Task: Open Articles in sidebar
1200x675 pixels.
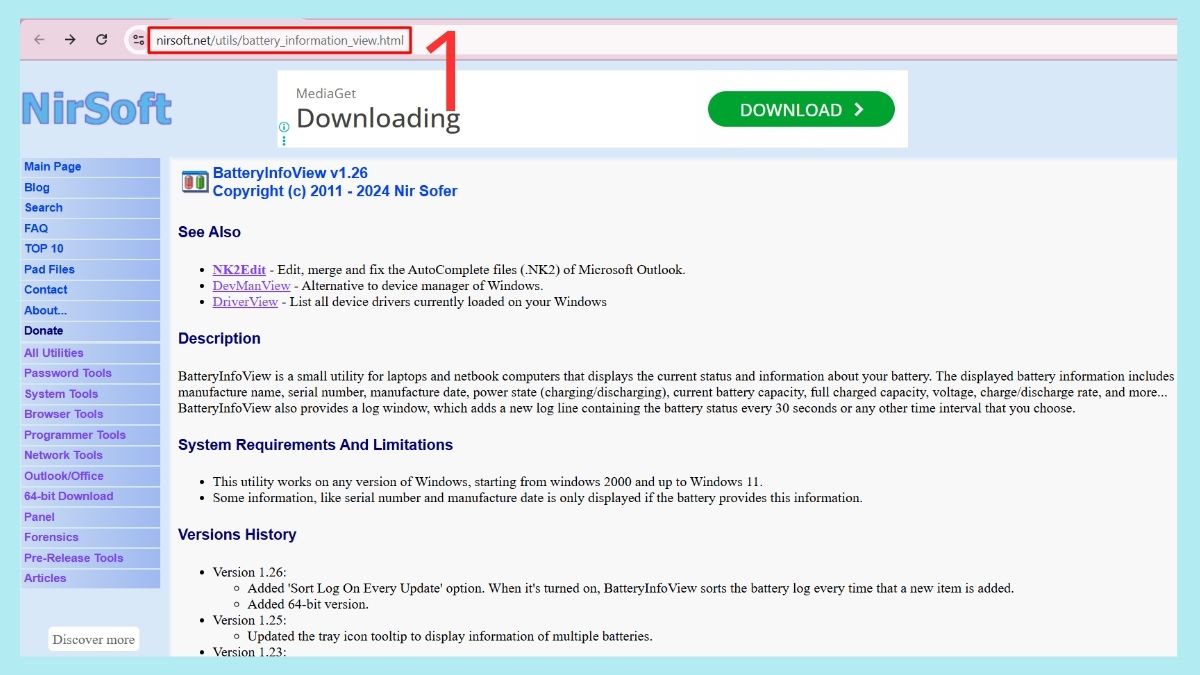Action: click(x=45, y=578)
